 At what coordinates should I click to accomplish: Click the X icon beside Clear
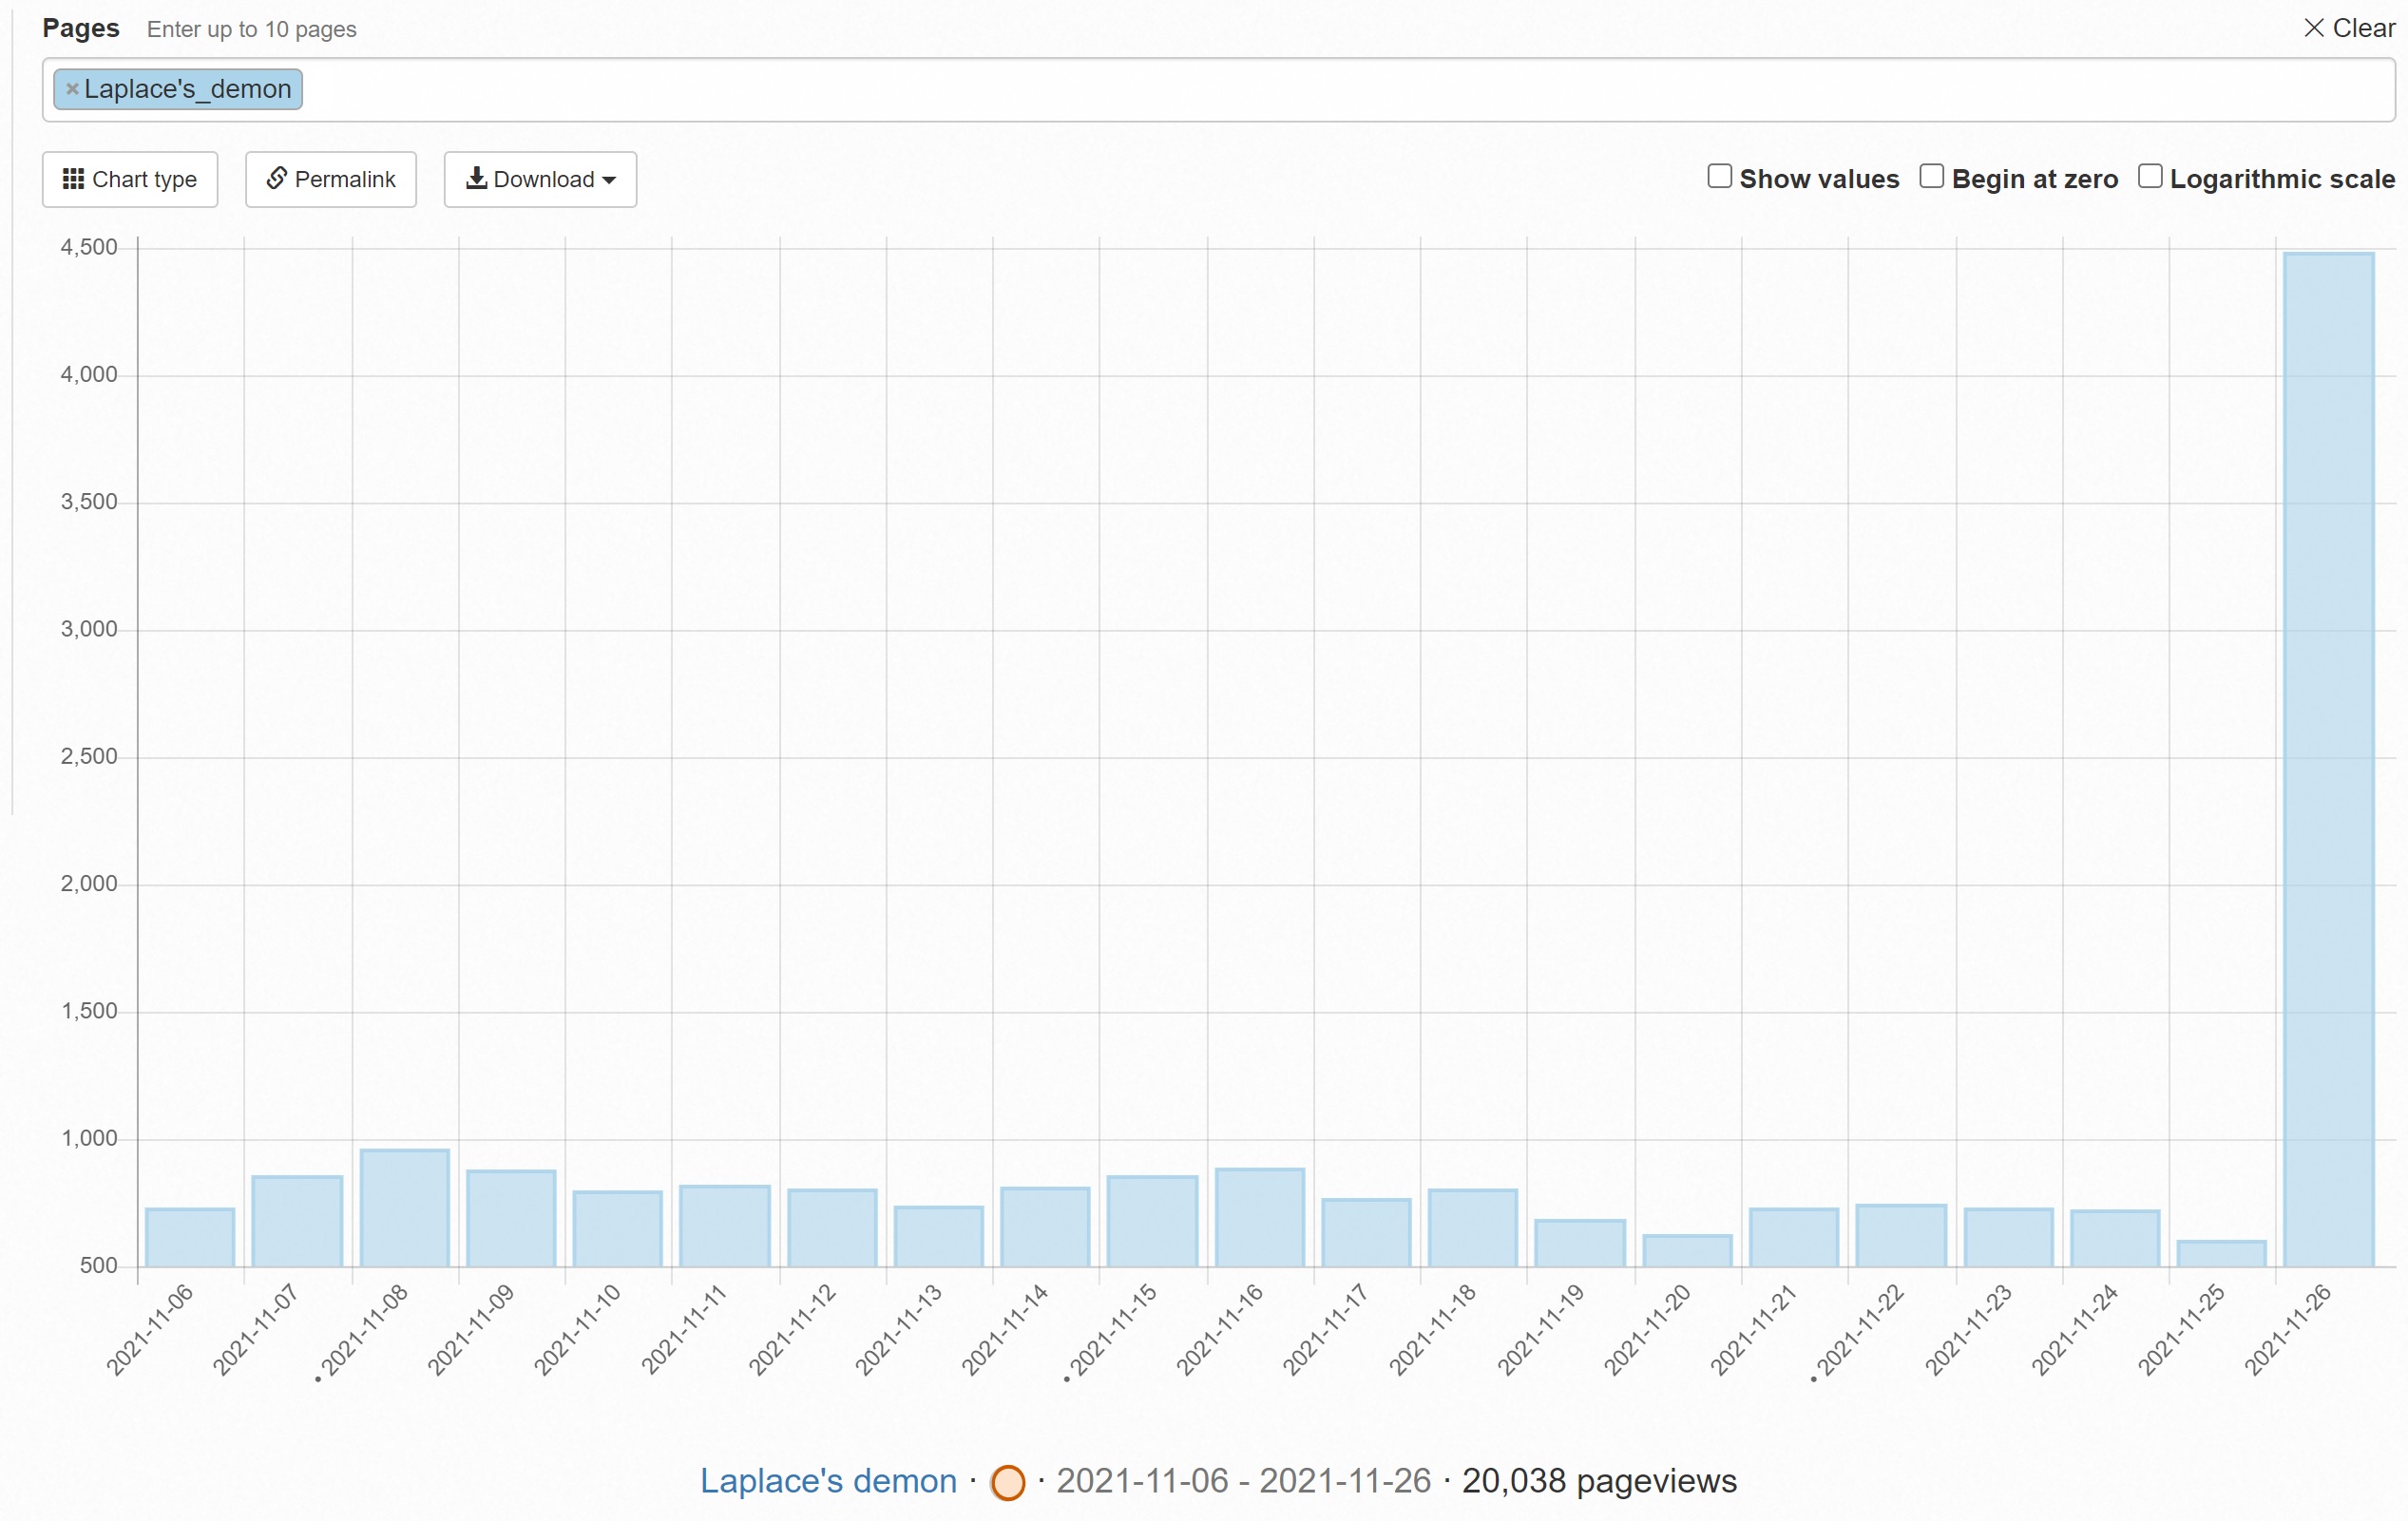pyautogui.click(x=2313, y=28)
